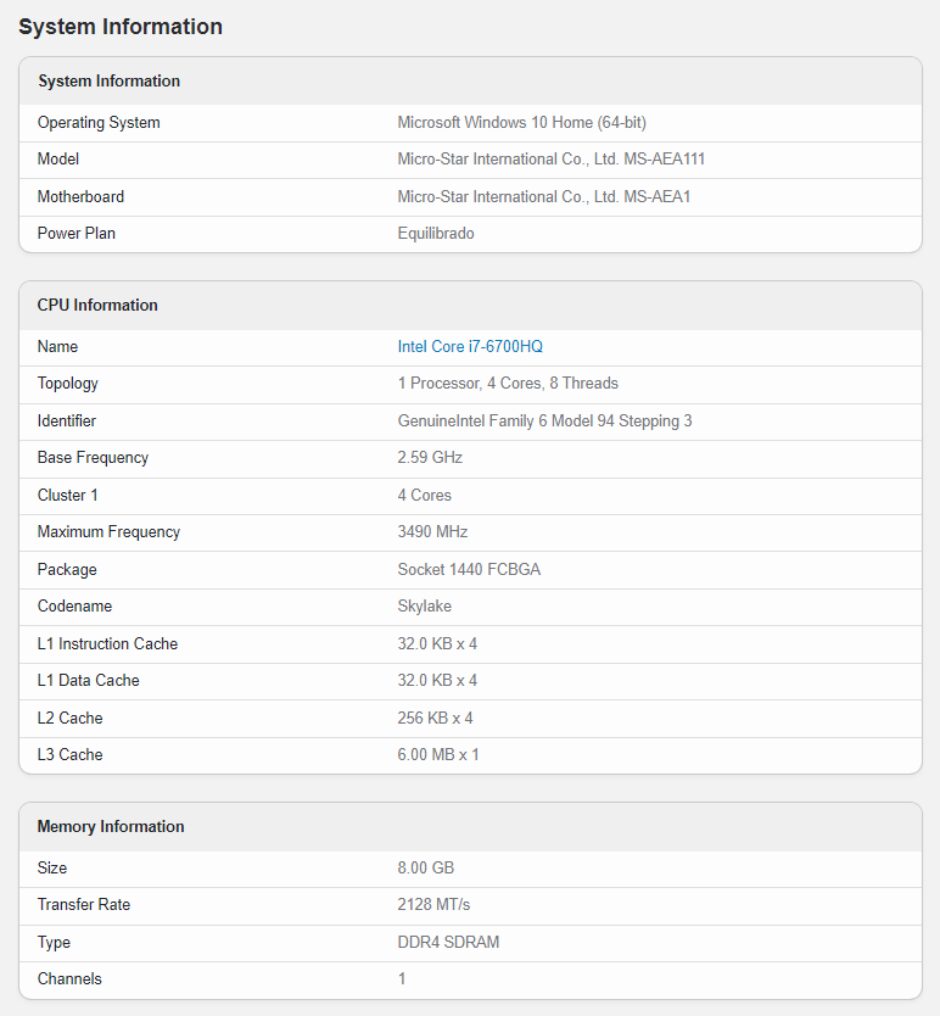The height and width of the screenshot is (1016, 940).
Task: Select the '4 Cores' cluster value
Action: (424, 495)
